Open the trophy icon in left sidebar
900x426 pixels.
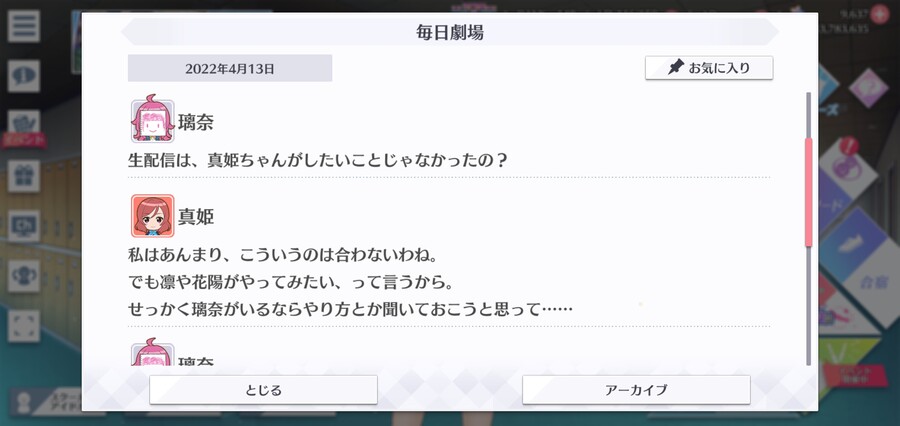24,276
